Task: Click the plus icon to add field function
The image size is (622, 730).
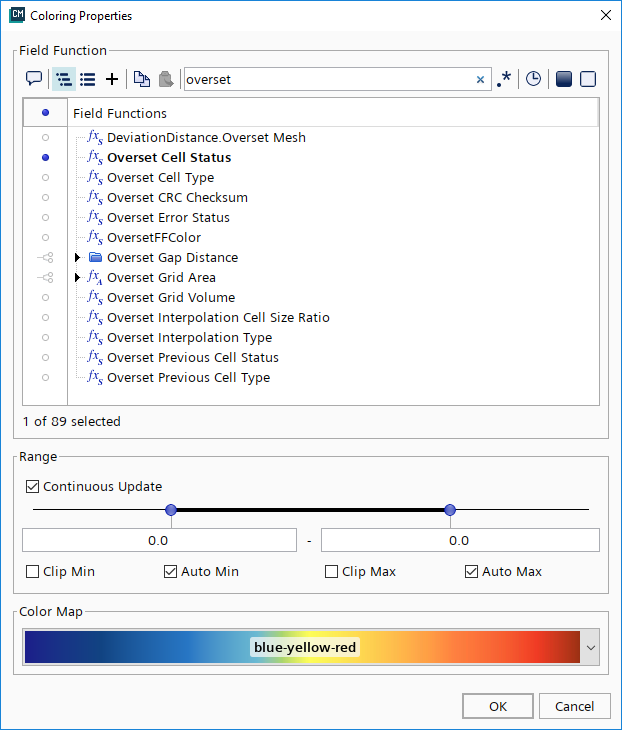Action: click(x=112, y=79)
